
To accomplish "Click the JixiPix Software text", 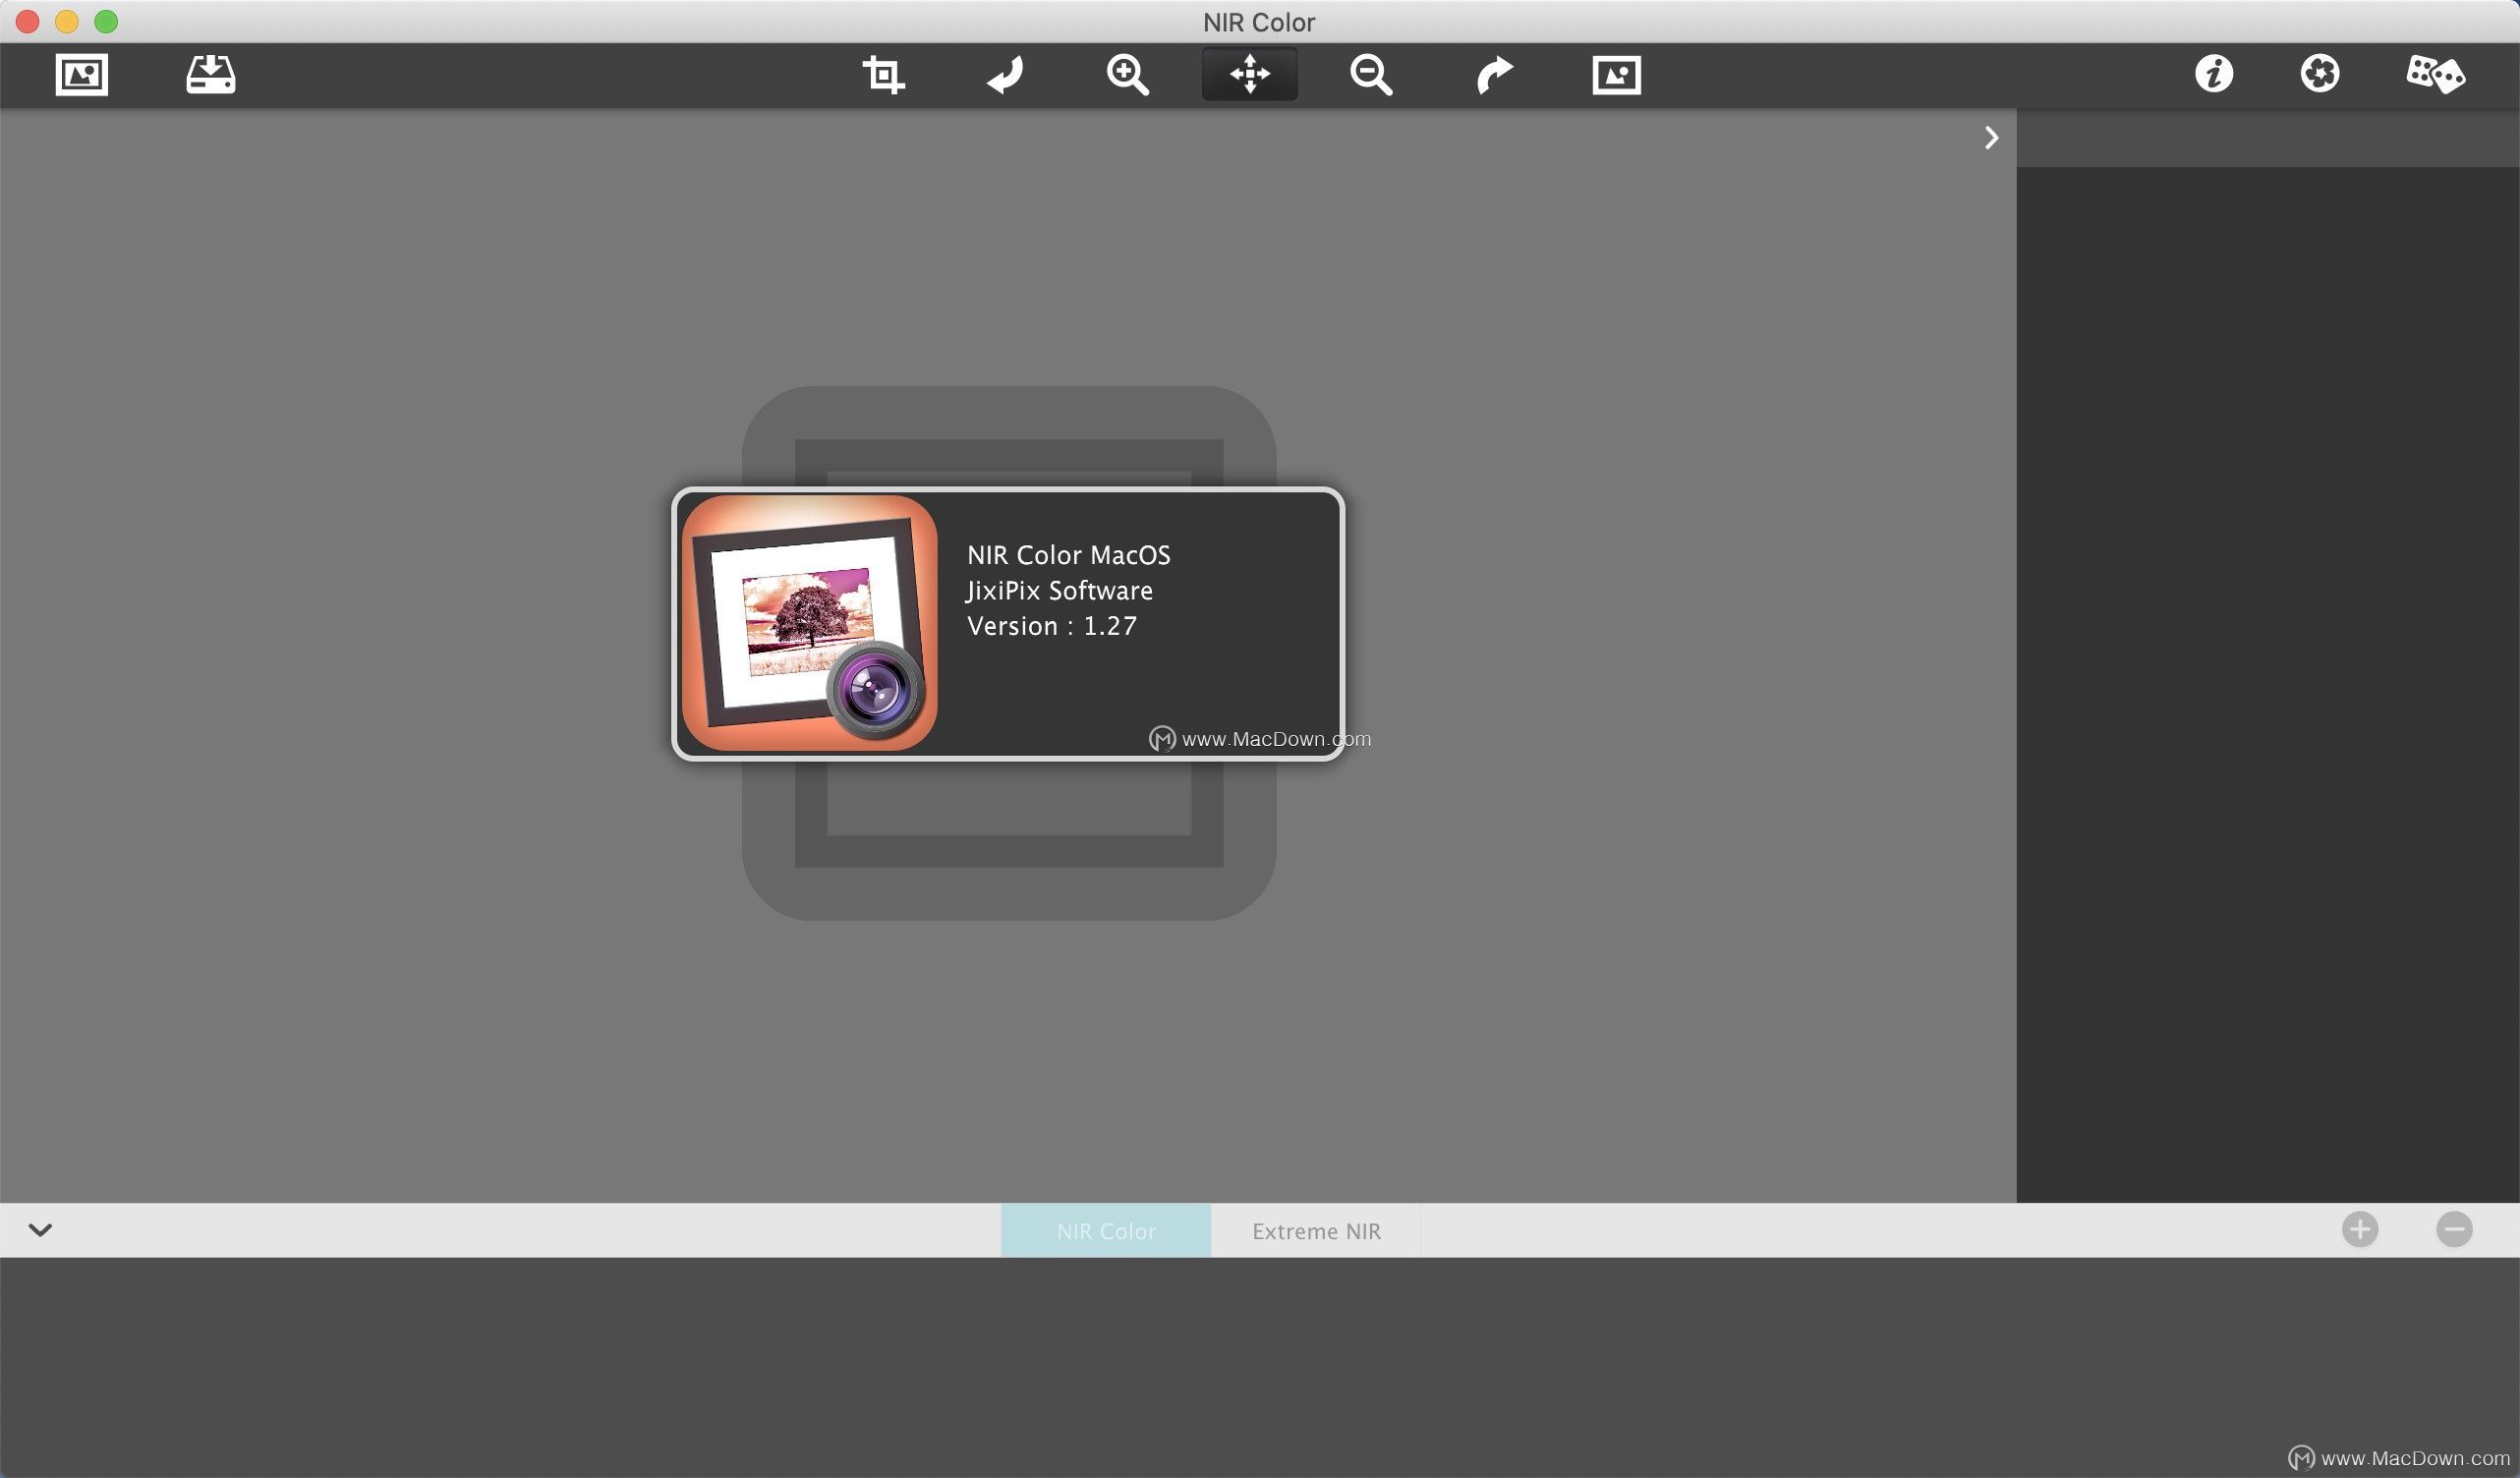I will click(1059, 591).
